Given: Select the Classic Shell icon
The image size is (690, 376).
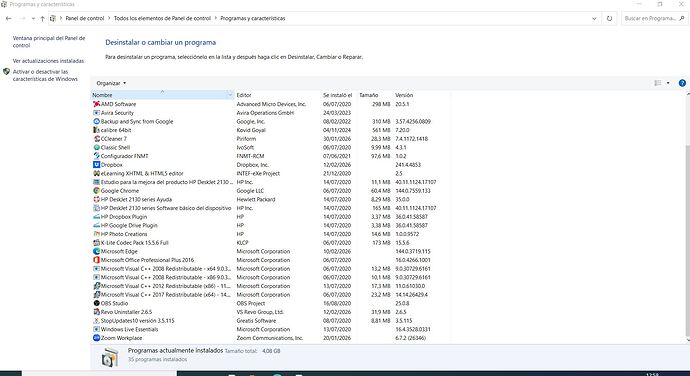Looking at the screenshot, I should point(96,147).
